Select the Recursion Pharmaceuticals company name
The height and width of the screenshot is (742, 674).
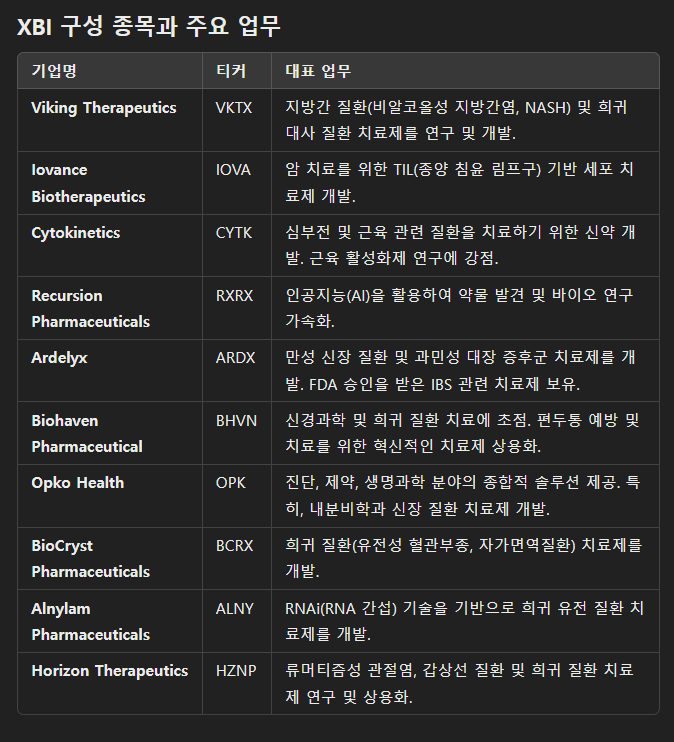pos(91,309)
